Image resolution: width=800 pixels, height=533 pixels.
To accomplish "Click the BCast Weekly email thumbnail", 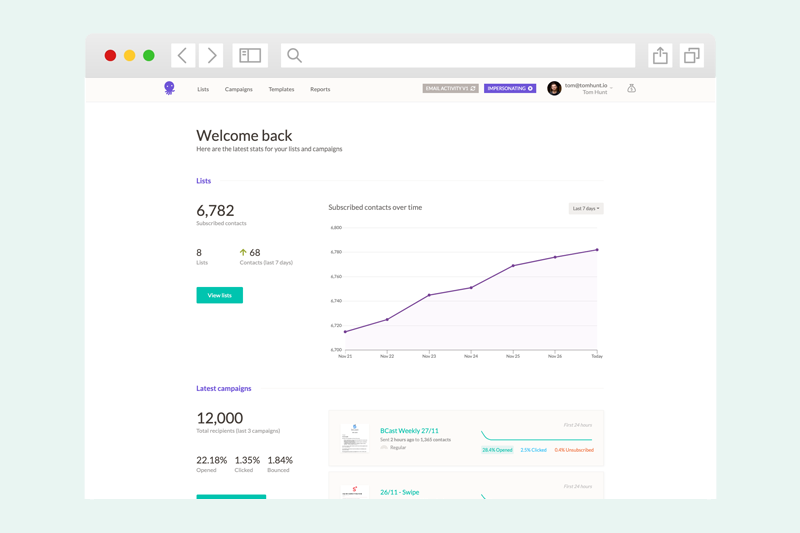I will (x=355, y=438).
